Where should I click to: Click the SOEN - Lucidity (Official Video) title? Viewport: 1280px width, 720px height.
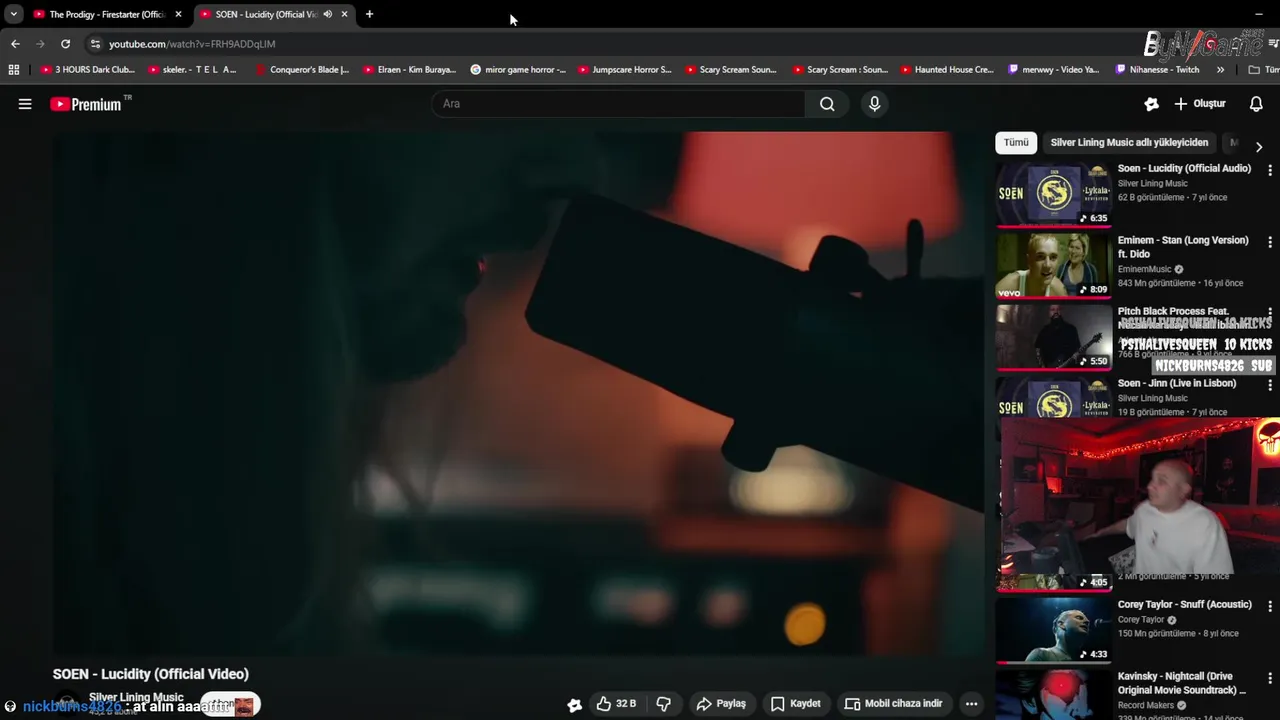(151, 674)
